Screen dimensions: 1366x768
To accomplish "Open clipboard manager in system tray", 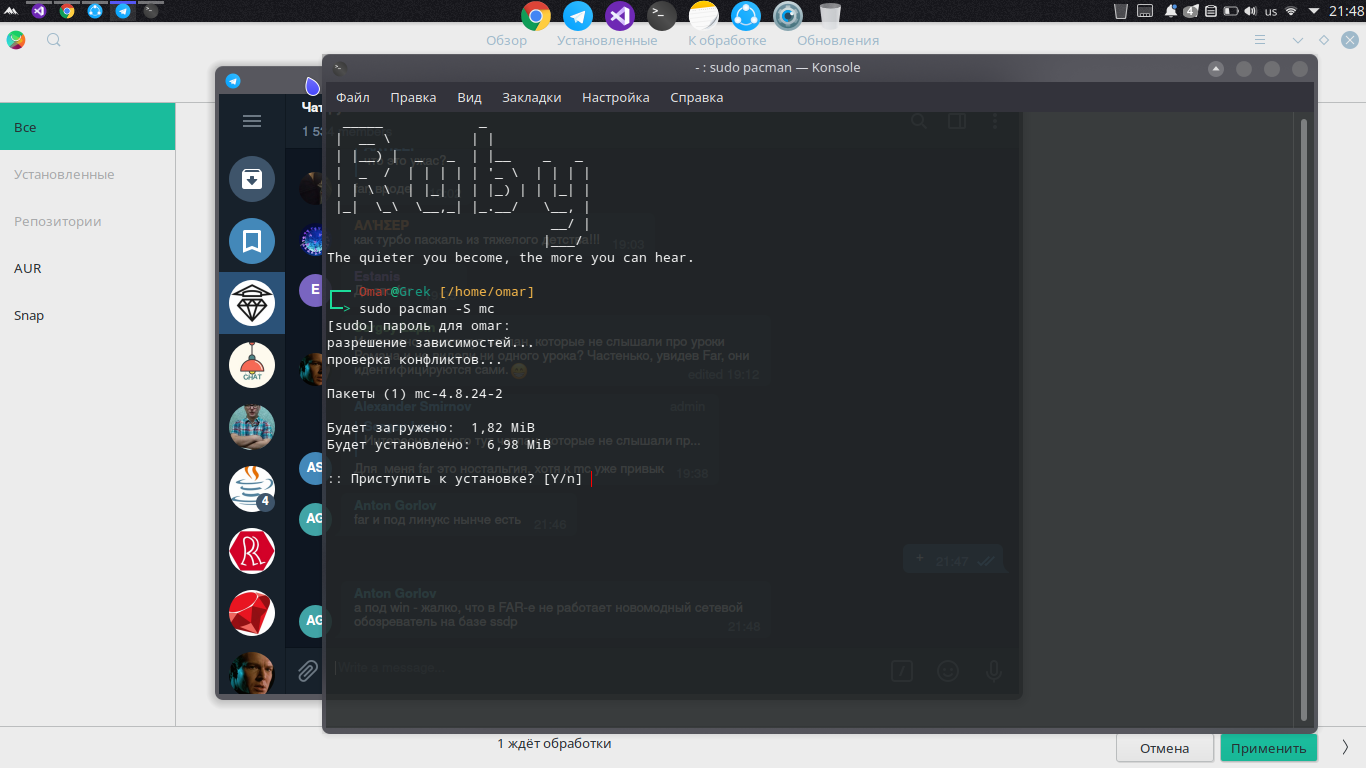I will point(1211,11).
